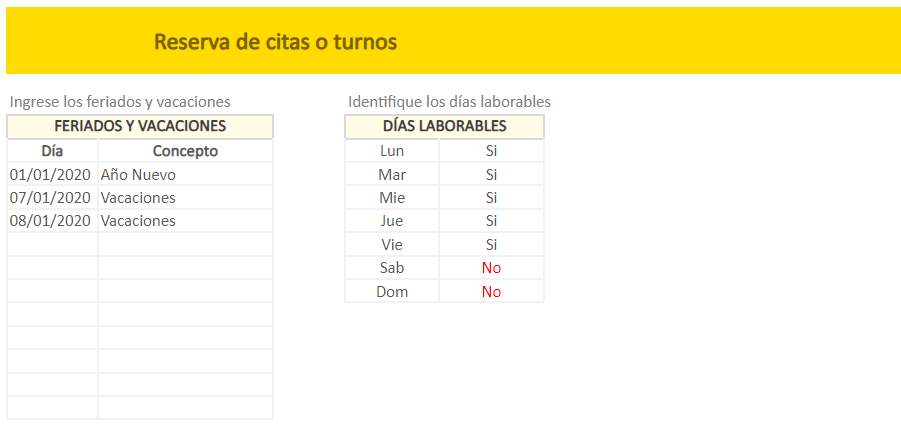
Task: Select the Año Nuevo concept cell
Action: coord(186,174)
